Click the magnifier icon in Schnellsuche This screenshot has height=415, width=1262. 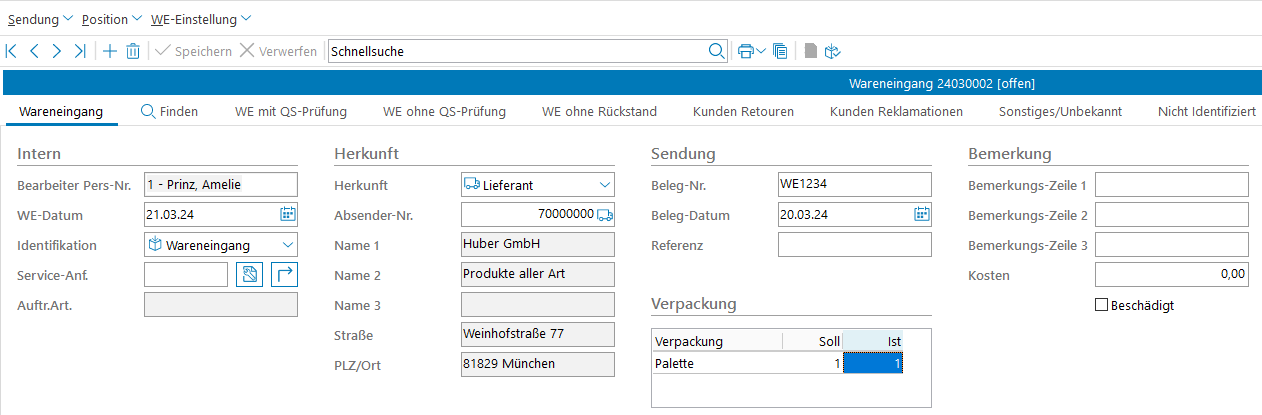(716, 51)
